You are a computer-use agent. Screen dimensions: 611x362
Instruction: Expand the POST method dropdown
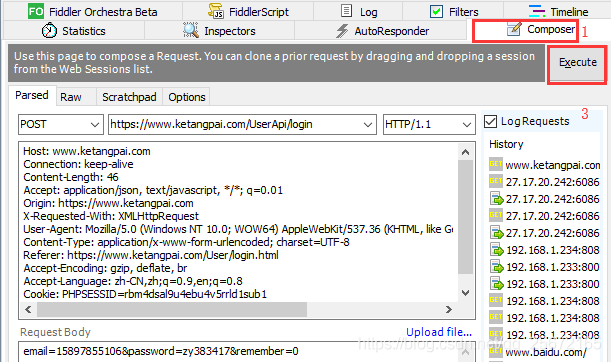(94, 125)
